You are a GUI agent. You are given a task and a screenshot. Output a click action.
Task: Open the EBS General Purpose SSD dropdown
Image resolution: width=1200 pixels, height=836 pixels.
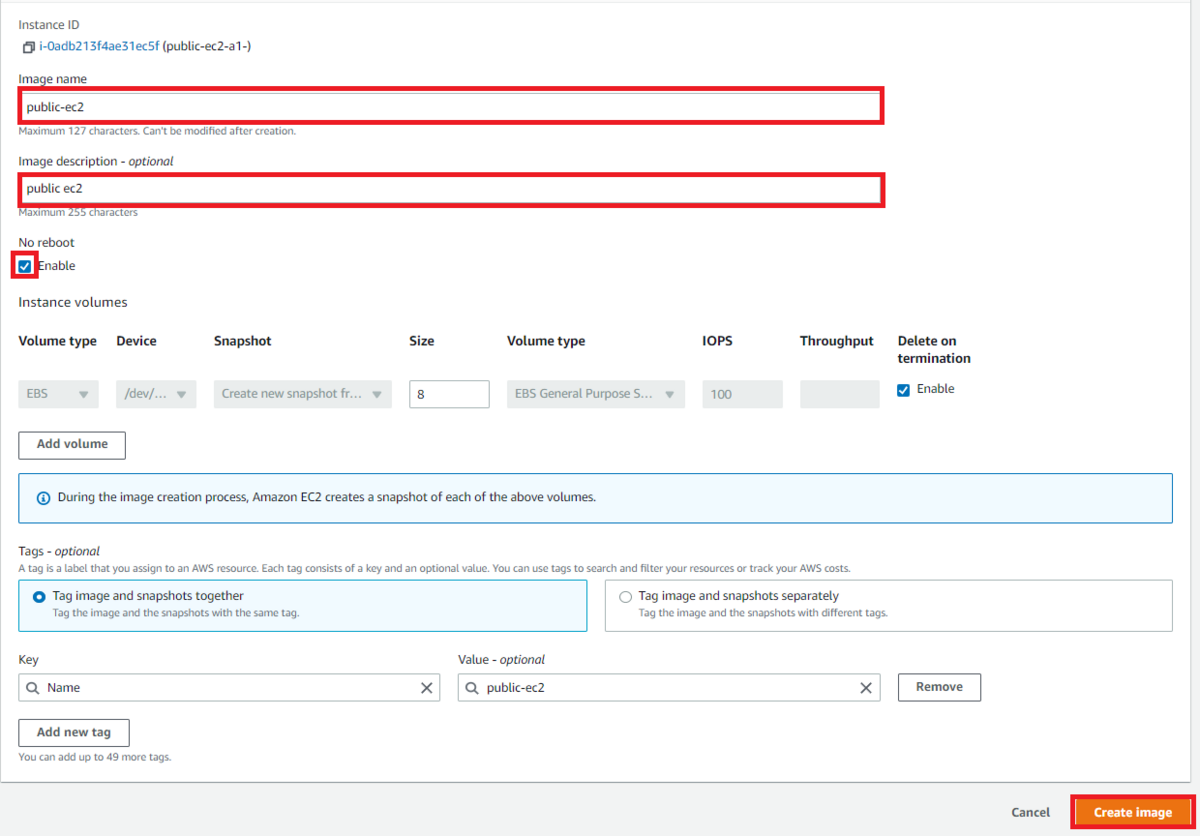click(596, 394)
